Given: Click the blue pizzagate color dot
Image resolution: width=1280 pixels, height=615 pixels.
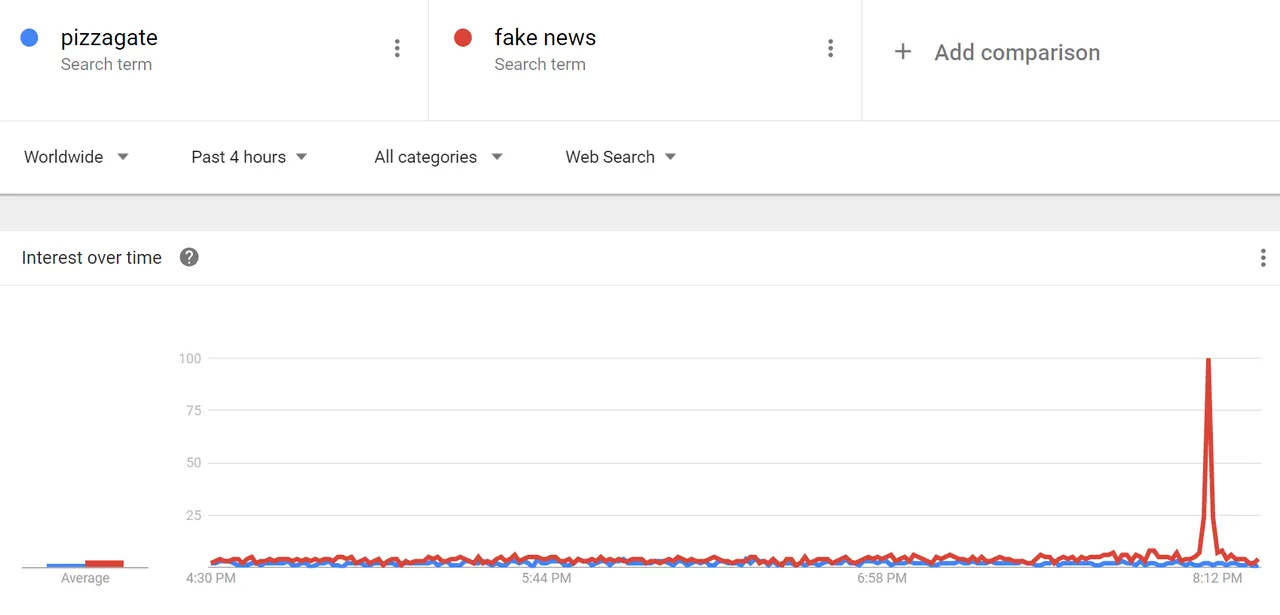Looking at the screenshot, I should tap(29, 38).
